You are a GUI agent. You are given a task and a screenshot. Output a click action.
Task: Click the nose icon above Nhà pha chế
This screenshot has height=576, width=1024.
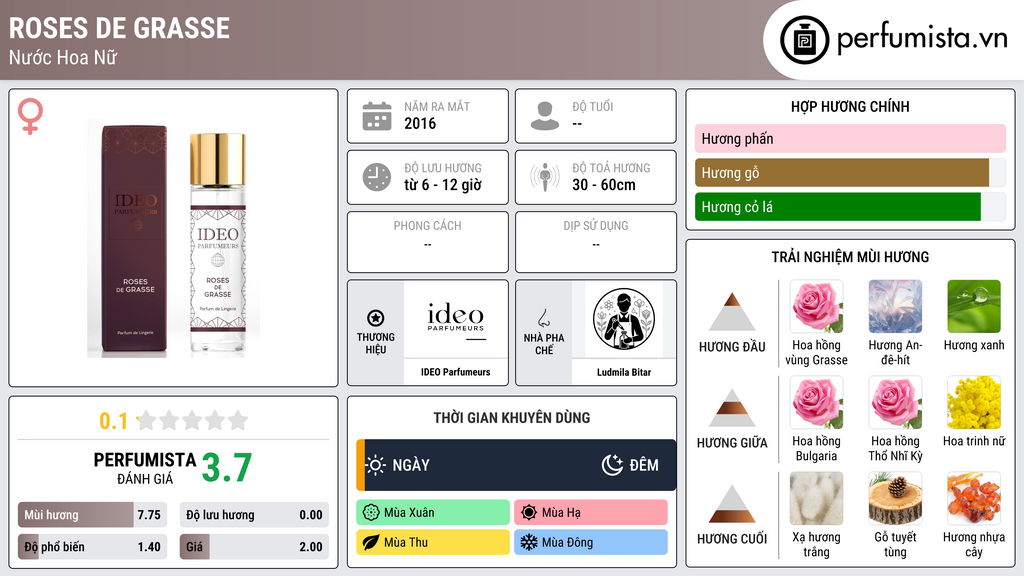pyautogui.click(x=543, y=319)
